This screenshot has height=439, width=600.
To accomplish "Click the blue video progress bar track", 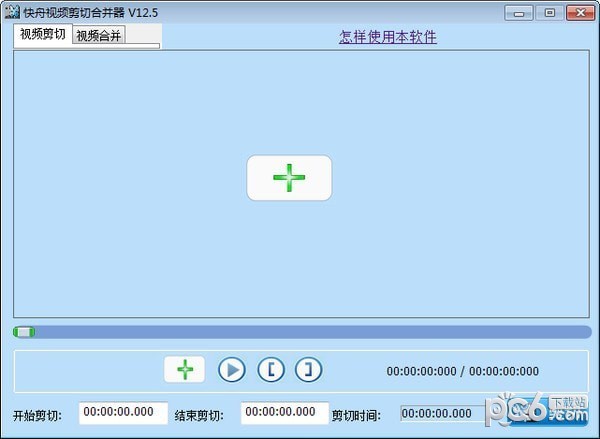I will (x=302, y=332).
